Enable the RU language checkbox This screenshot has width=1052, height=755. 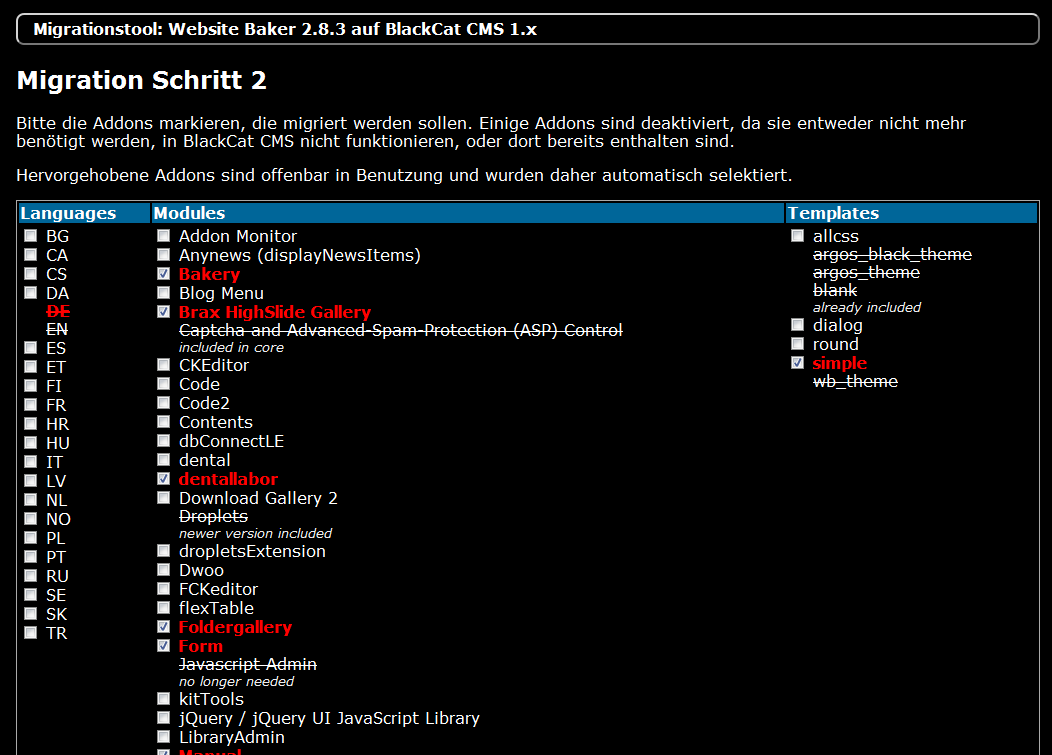pyautogui.click(x=31, y=576)
